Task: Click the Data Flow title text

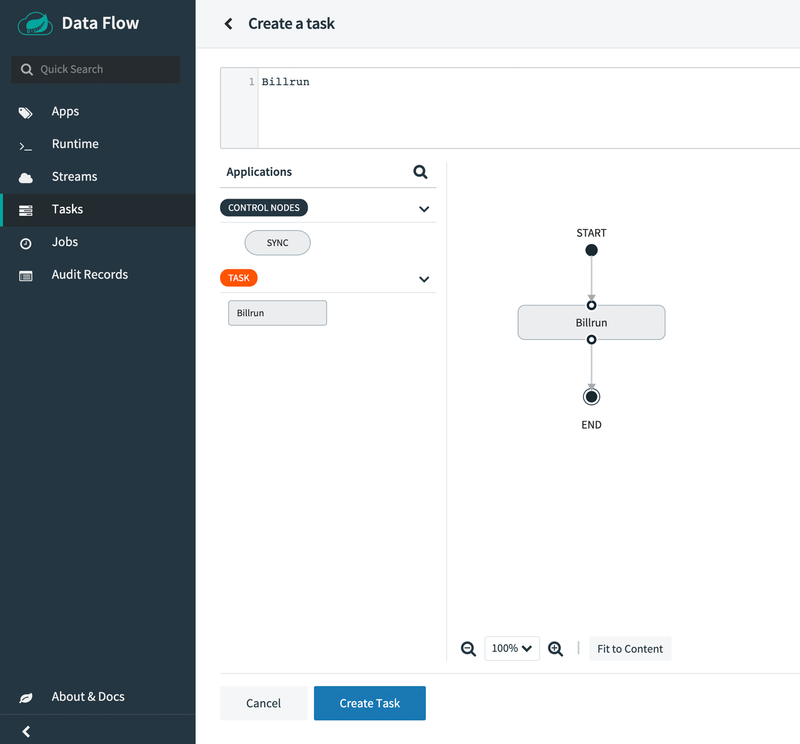Action: (x=101, y=23)
